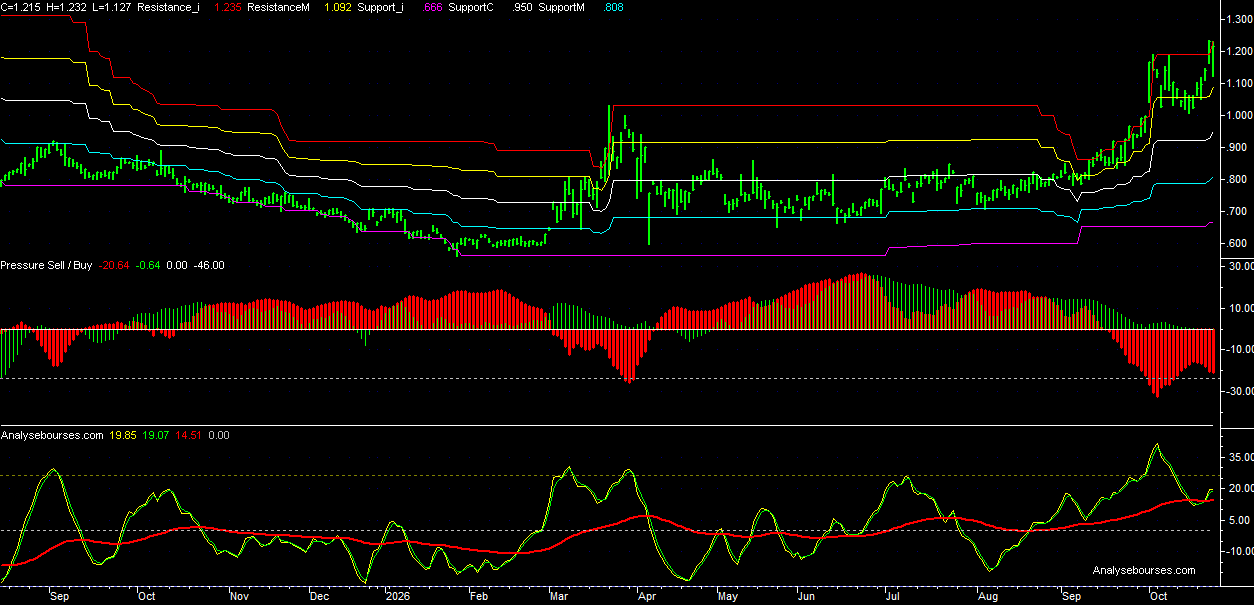Click the red 1.235 resistance value
This screenshot has height=605, width=1254.
[227, 6]
